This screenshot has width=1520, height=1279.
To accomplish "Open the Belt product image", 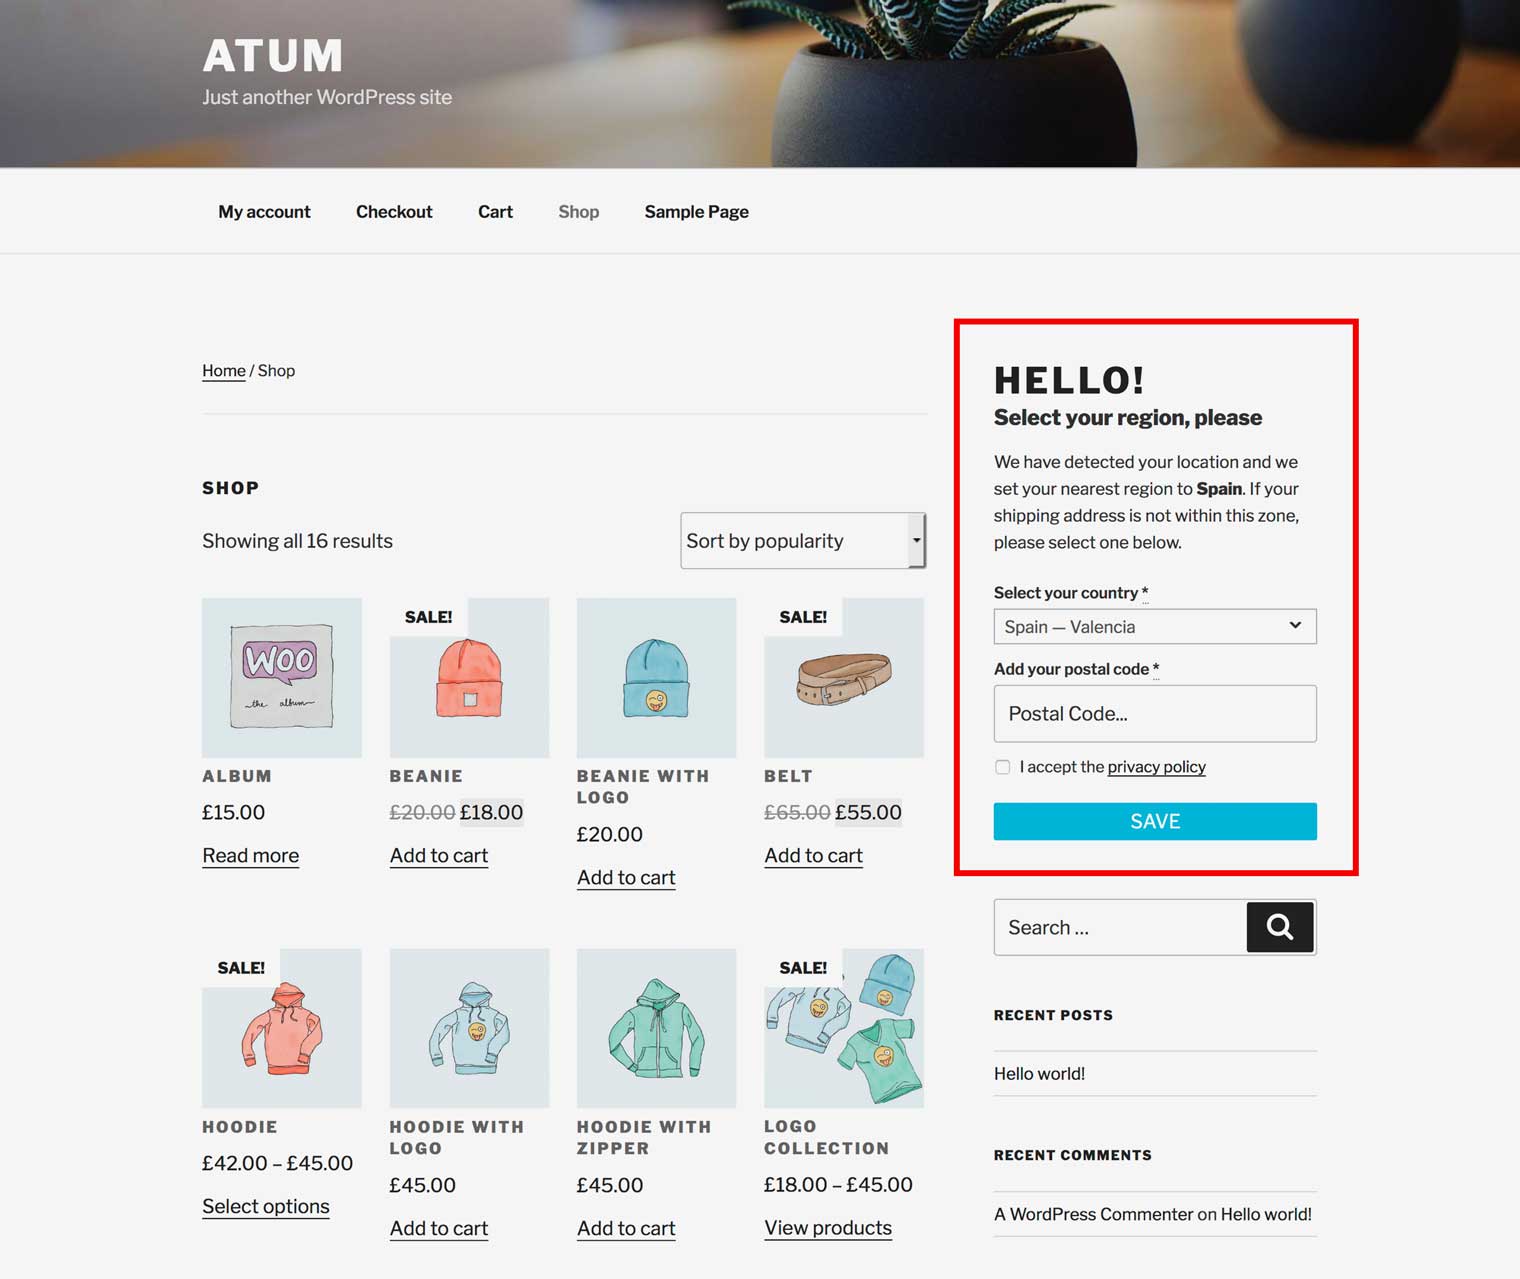I will pos(844,677).
